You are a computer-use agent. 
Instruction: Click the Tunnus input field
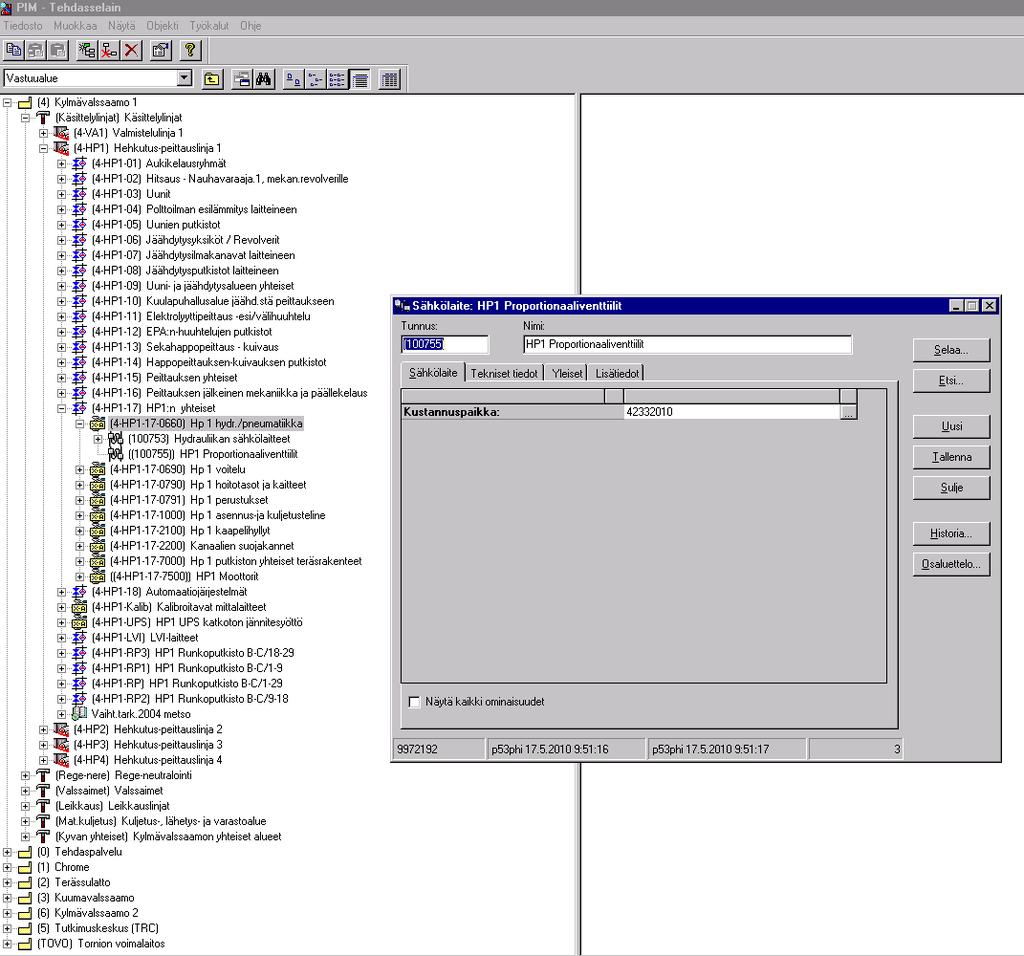tap(445, 344)
